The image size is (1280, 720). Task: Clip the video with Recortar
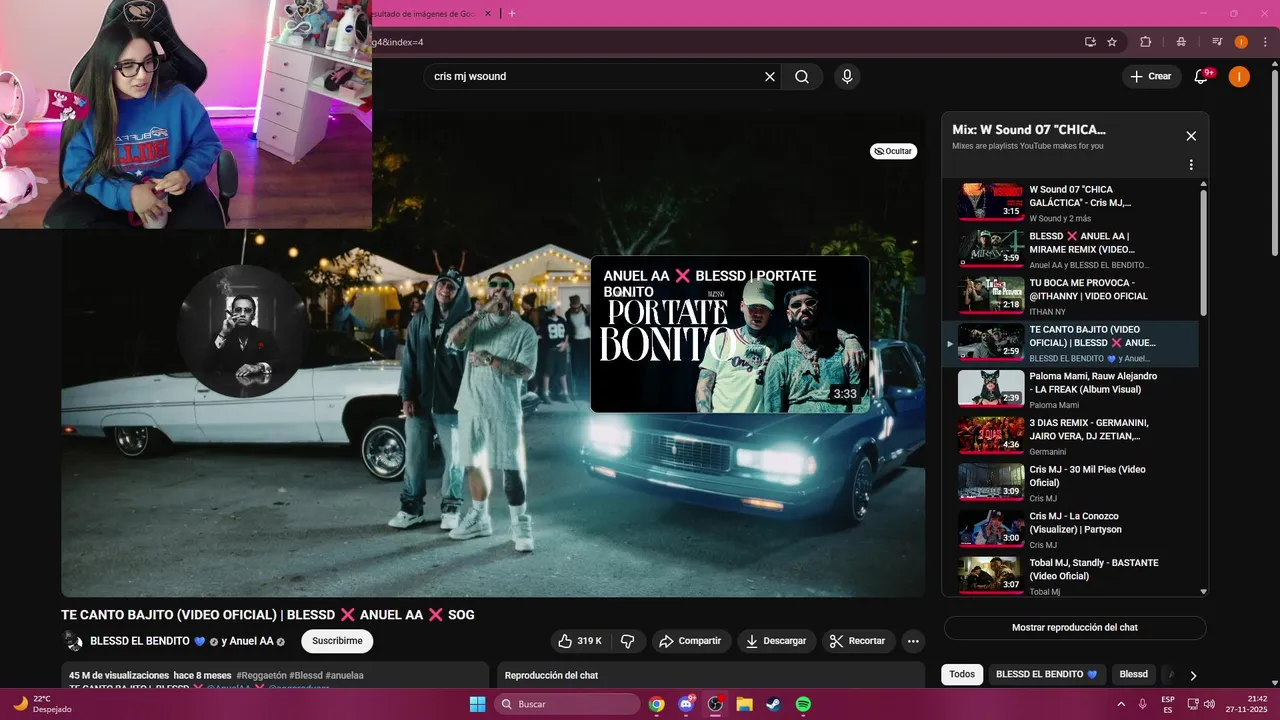coord(858,641)
